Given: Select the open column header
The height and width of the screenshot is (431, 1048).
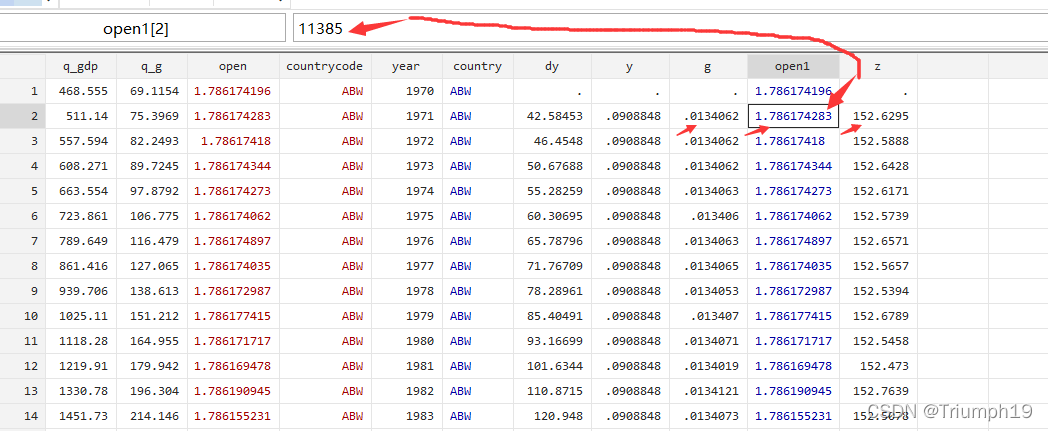Looking at the screenshot, I should pos(233,66).
